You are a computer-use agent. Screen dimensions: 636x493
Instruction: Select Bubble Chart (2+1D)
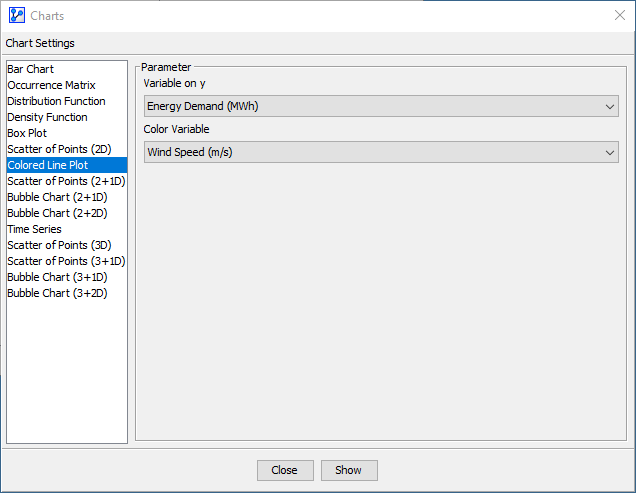(x=57, y=197)
